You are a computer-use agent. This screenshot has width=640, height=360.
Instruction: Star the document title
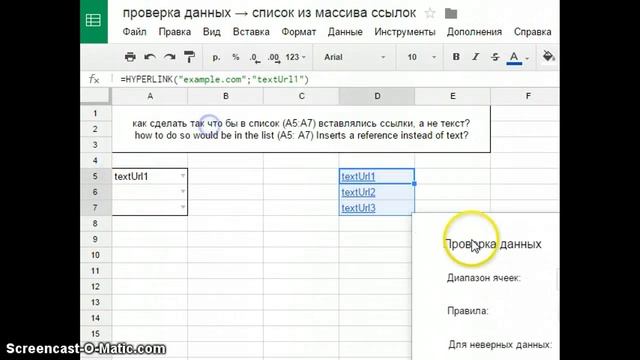point(430,13)
